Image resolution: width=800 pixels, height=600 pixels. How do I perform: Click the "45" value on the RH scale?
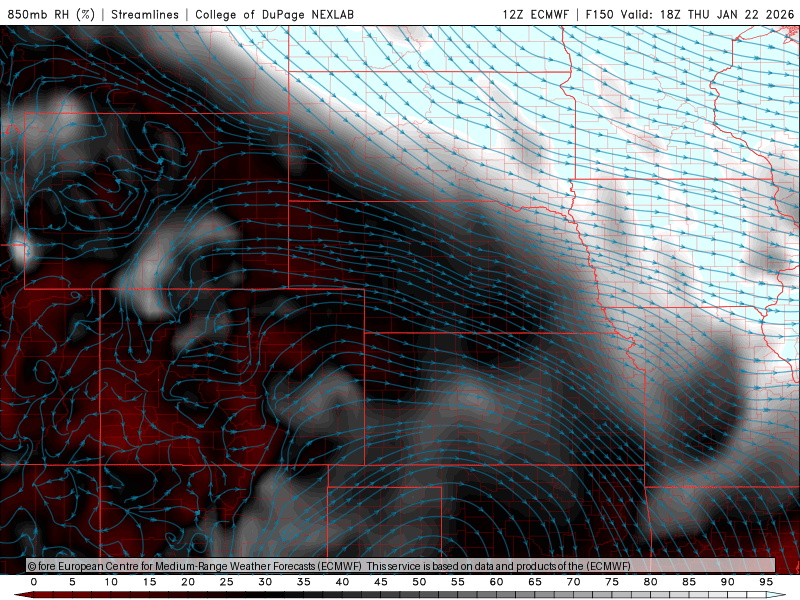(381, 582)
